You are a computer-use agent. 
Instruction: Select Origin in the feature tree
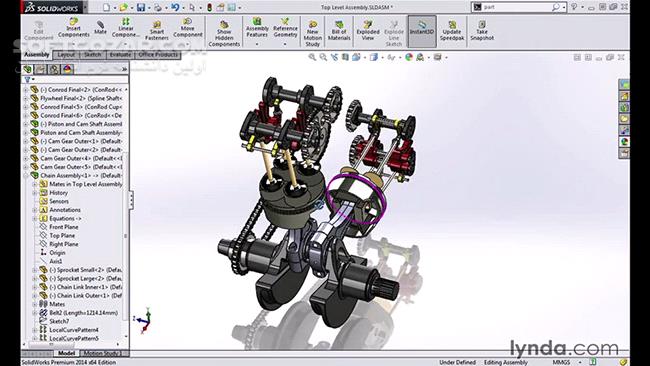[x=57, y=252]
